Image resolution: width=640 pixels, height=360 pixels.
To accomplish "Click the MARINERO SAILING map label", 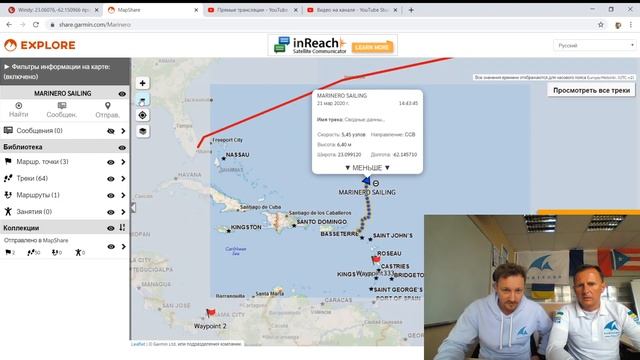I will 367,192.
